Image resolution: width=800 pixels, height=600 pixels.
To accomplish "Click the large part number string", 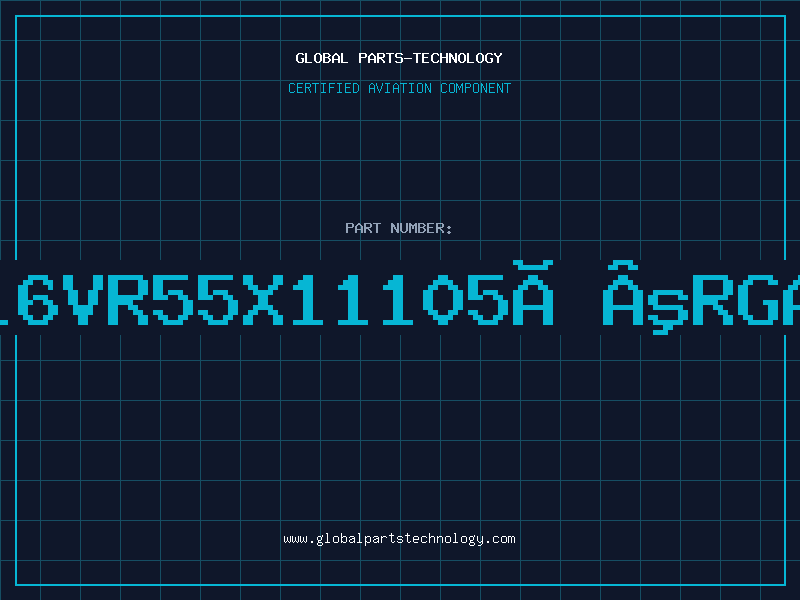I will coord(400,297).
